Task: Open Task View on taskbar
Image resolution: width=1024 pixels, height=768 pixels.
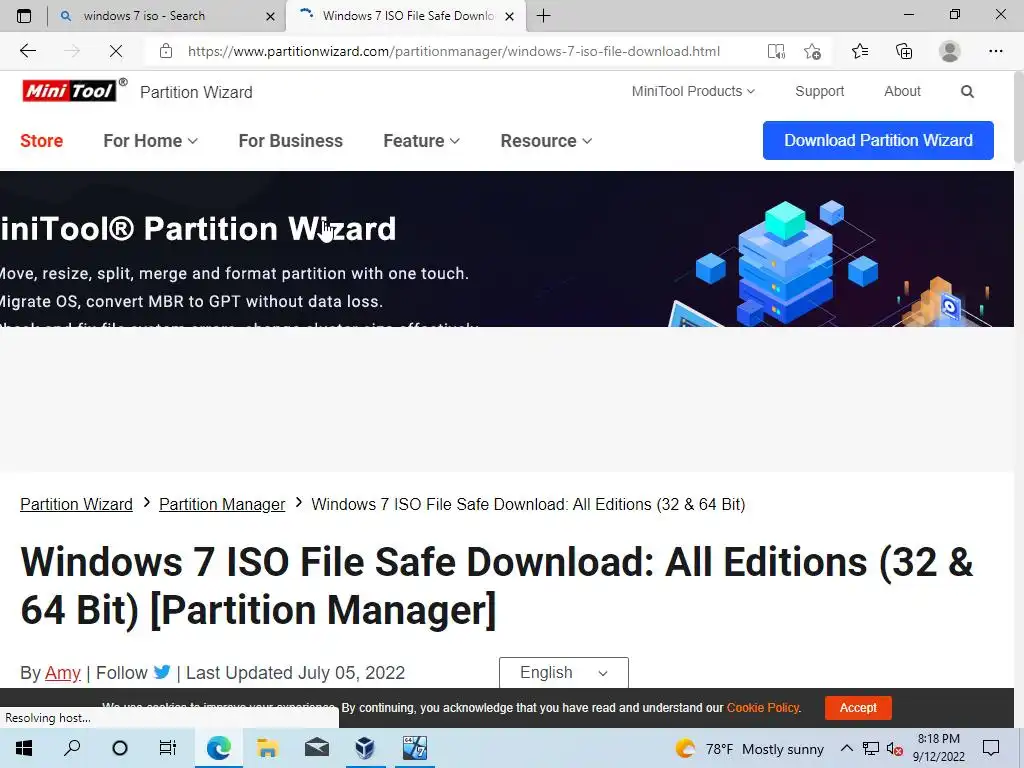Action: point(168,748)
